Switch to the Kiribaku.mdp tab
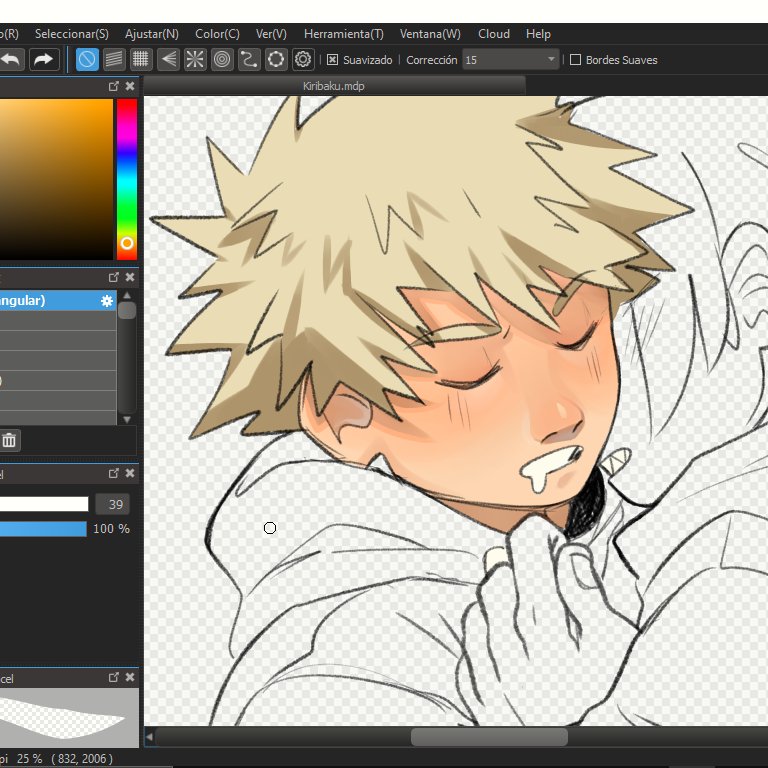Viewport: 768px width, 768px height. 334,86
